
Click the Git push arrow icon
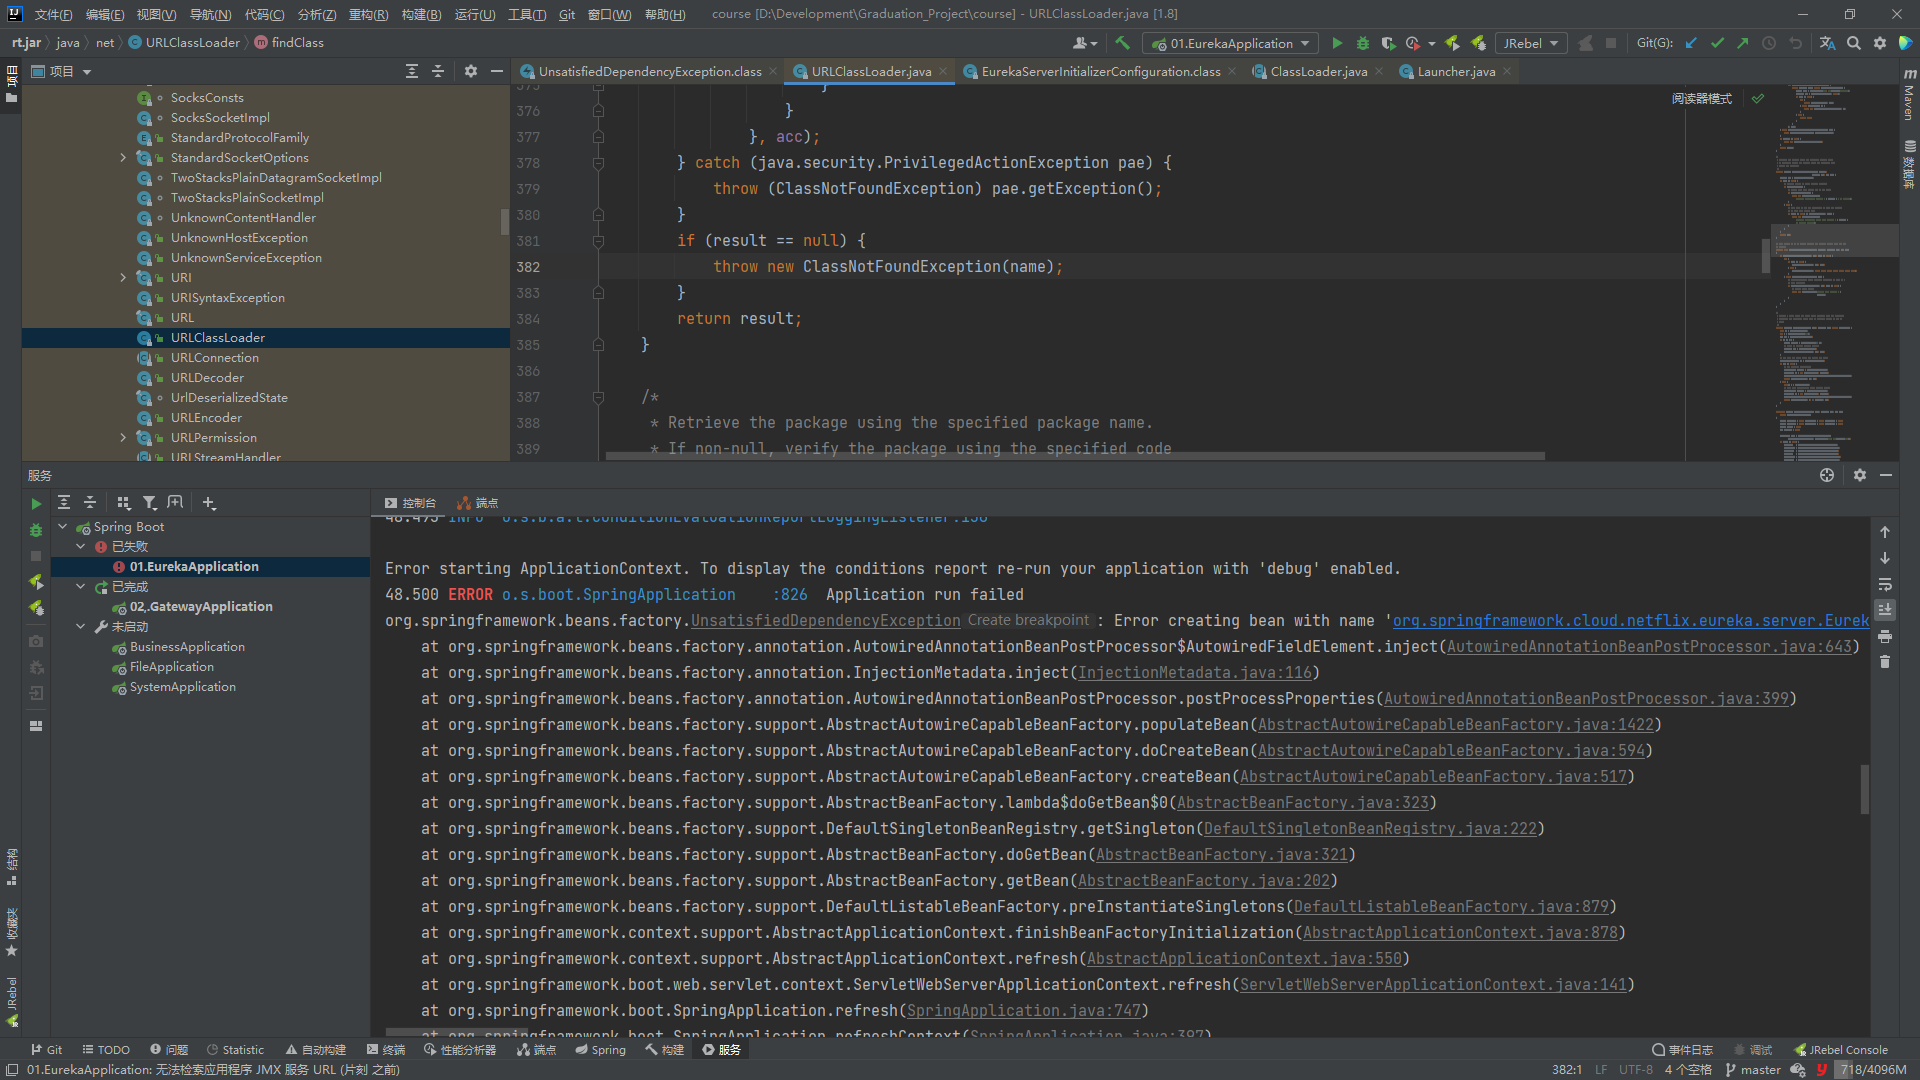(1743, 43)
